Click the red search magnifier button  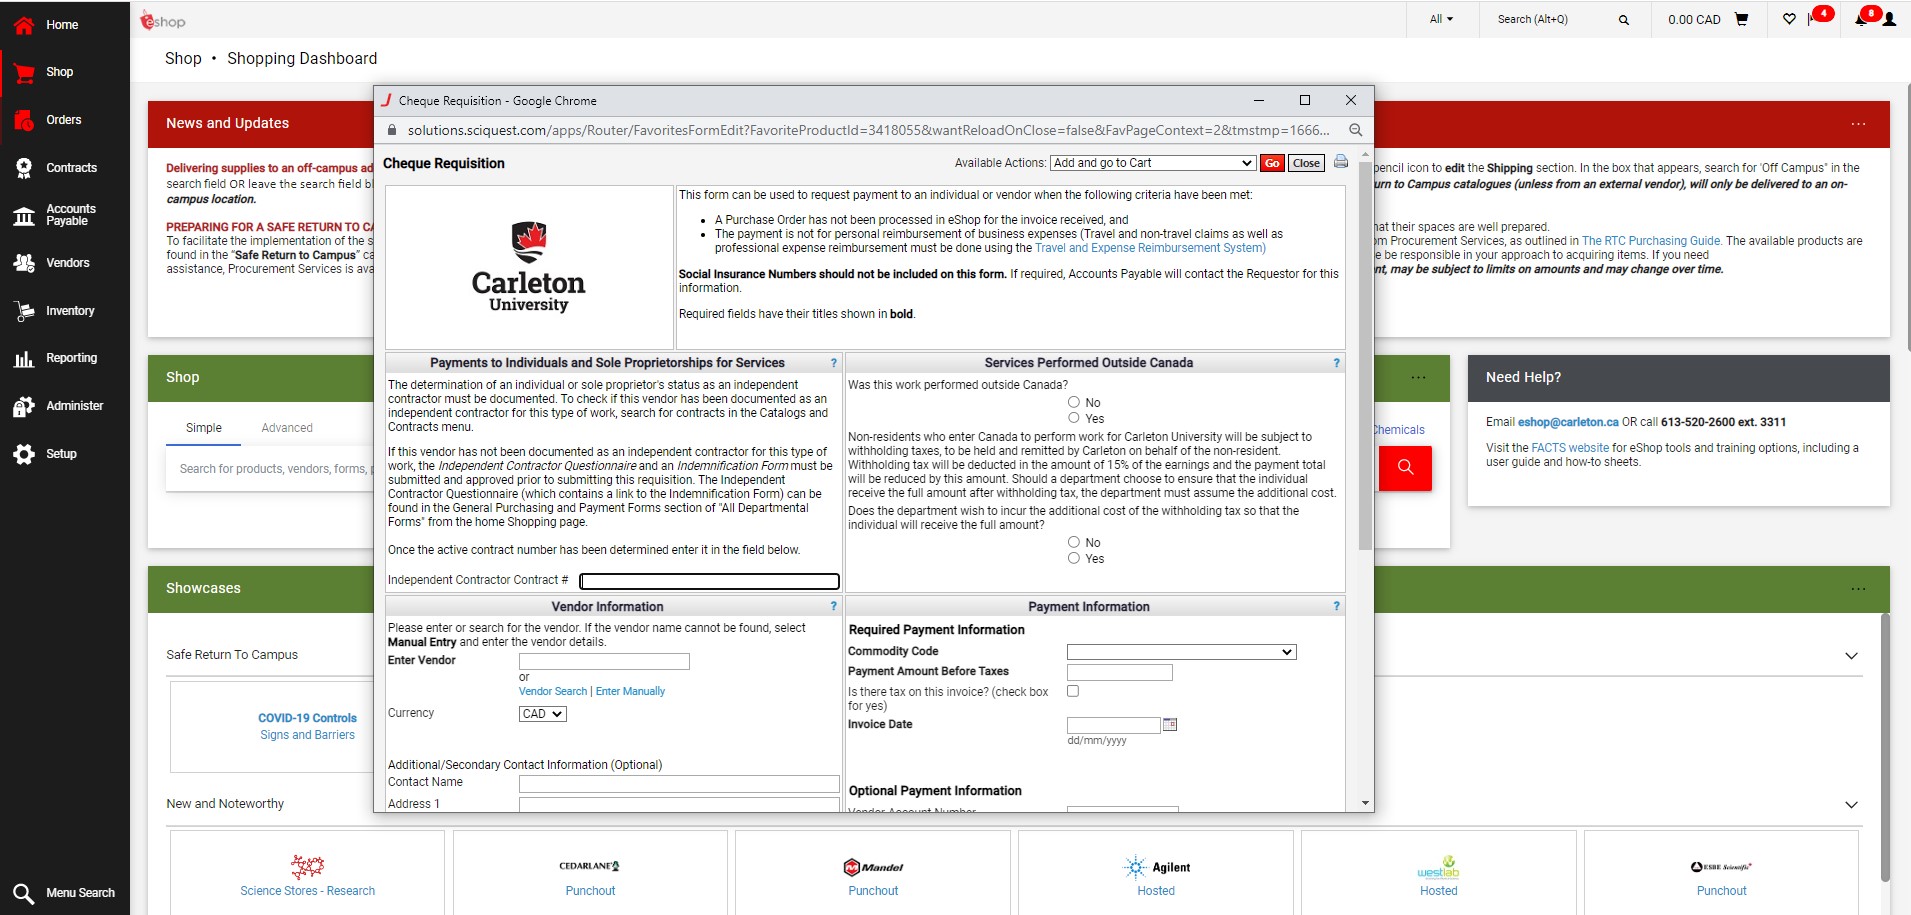[1405, 468]
